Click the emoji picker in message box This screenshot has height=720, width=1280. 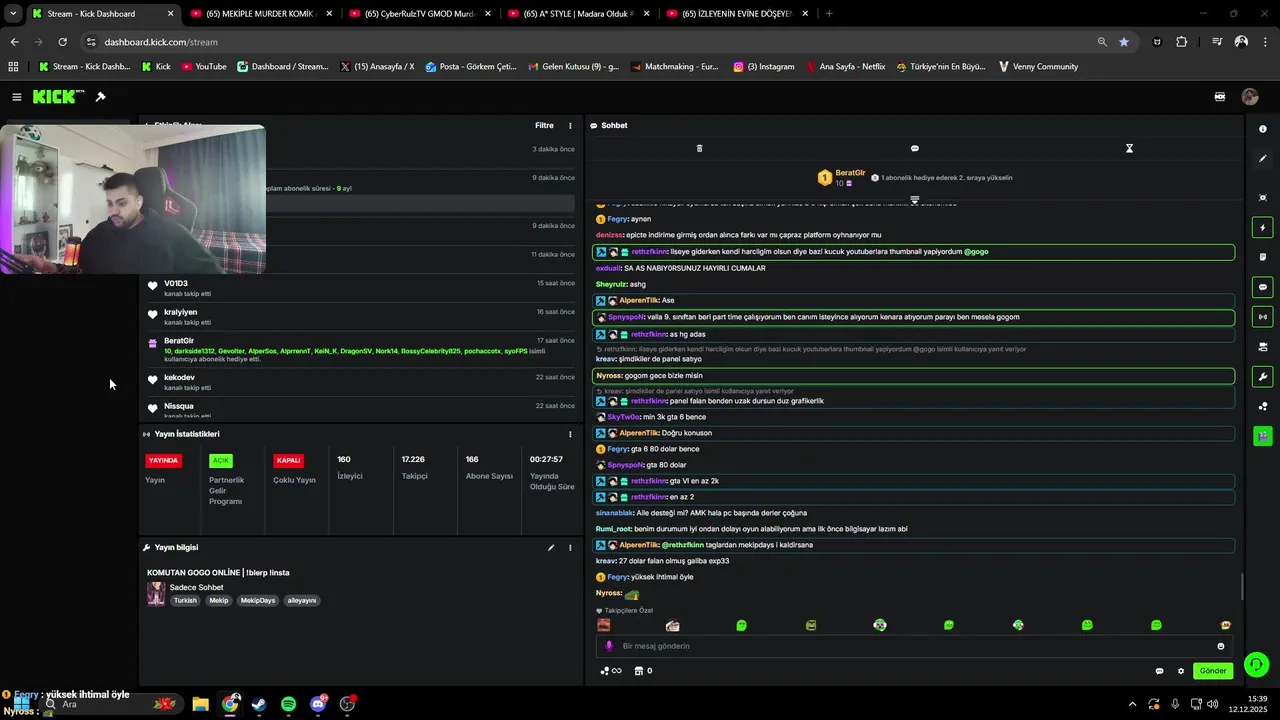click(x=1220, y=646)
